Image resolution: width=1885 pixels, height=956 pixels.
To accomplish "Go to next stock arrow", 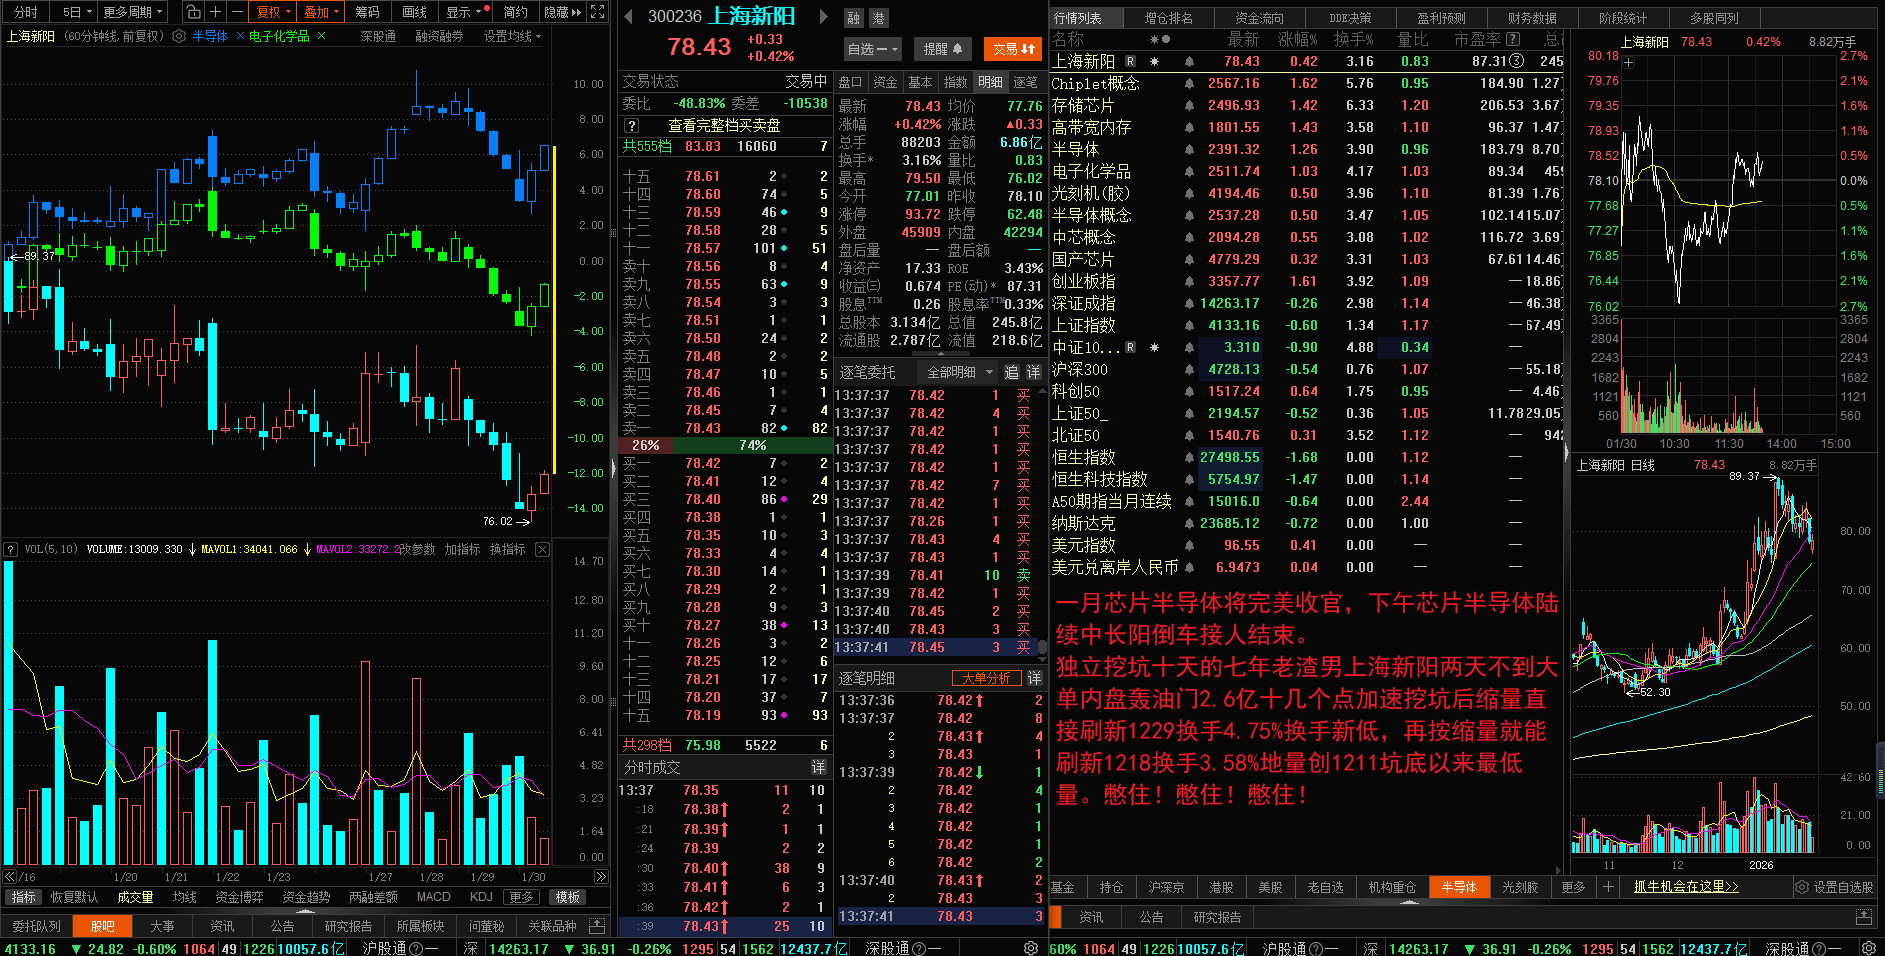I will point(823,16).
